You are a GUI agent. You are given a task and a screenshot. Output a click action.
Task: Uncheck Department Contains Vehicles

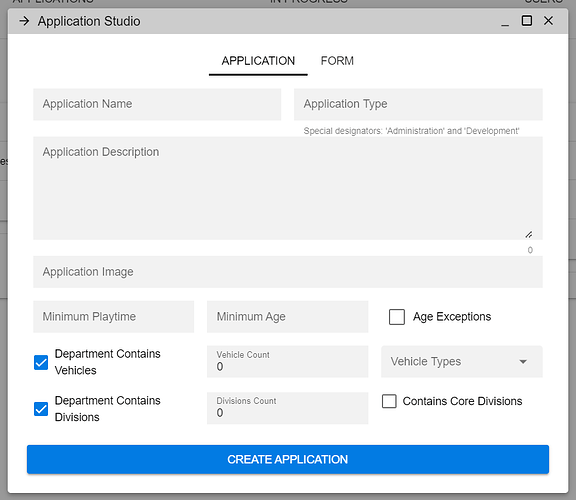coord(41,362)
